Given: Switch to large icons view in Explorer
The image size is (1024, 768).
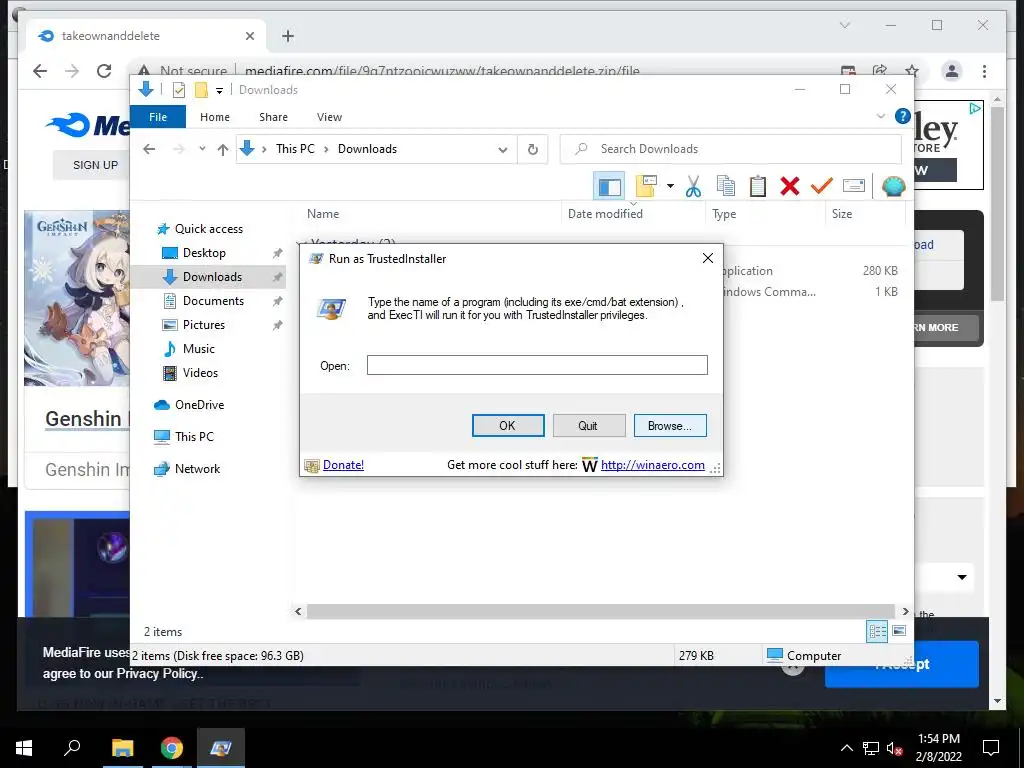Looking at the screenshot, I should [x=899, y=631].
